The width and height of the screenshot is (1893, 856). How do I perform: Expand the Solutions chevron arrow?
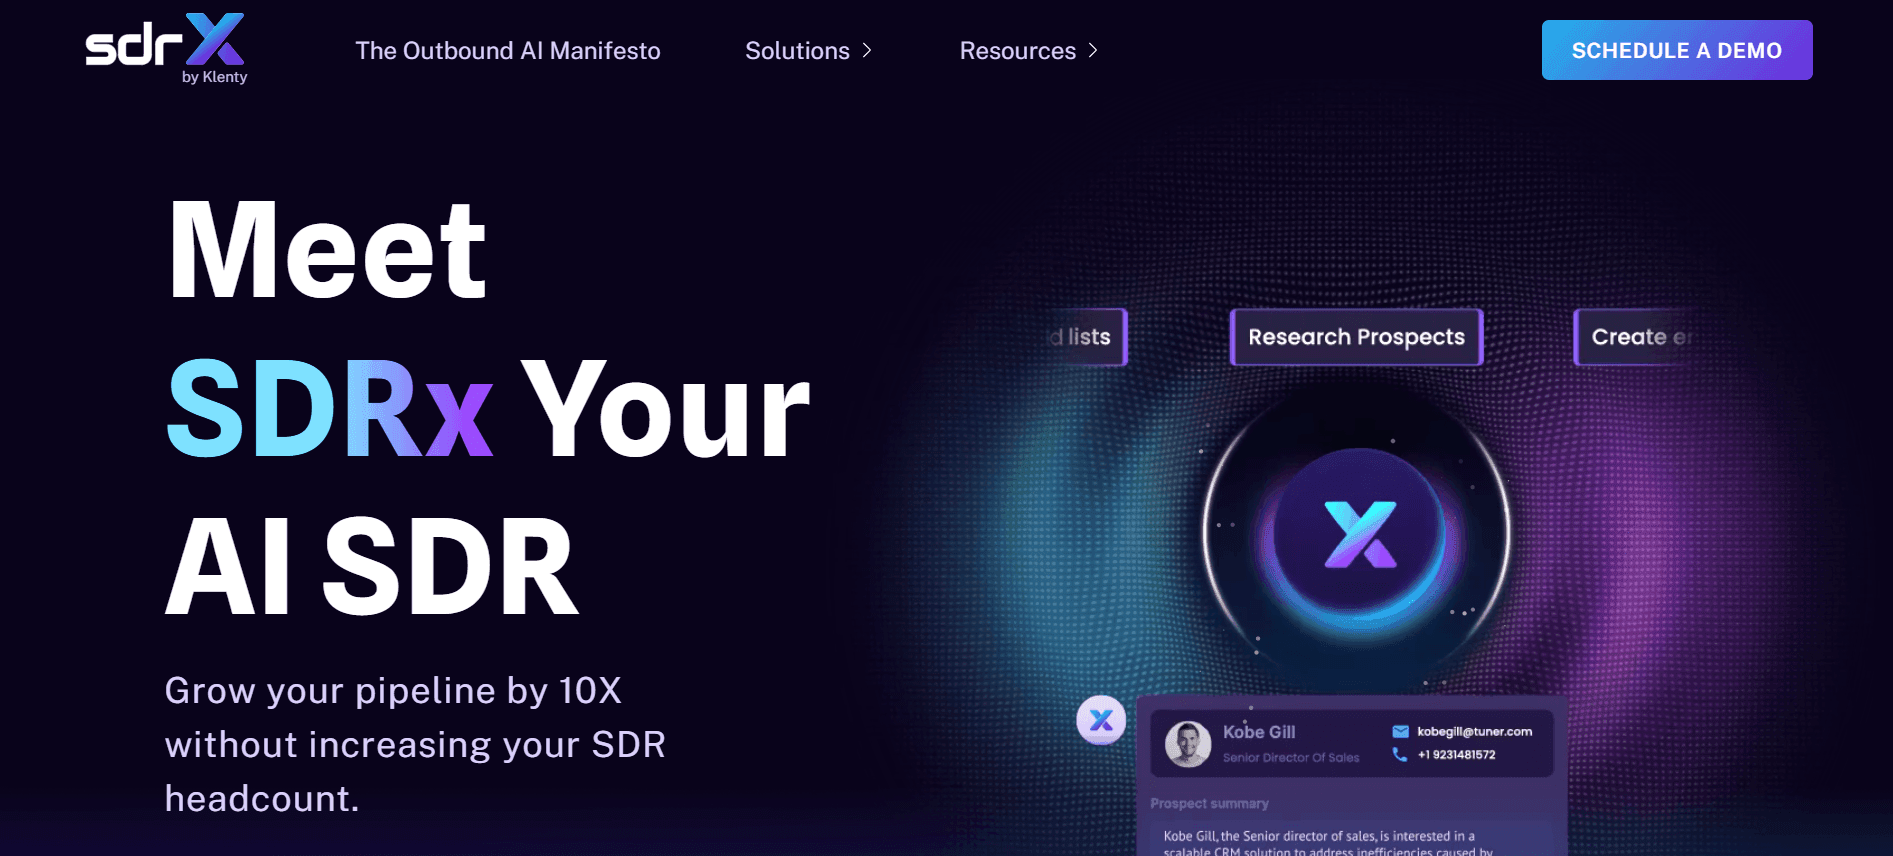(867, 50)
